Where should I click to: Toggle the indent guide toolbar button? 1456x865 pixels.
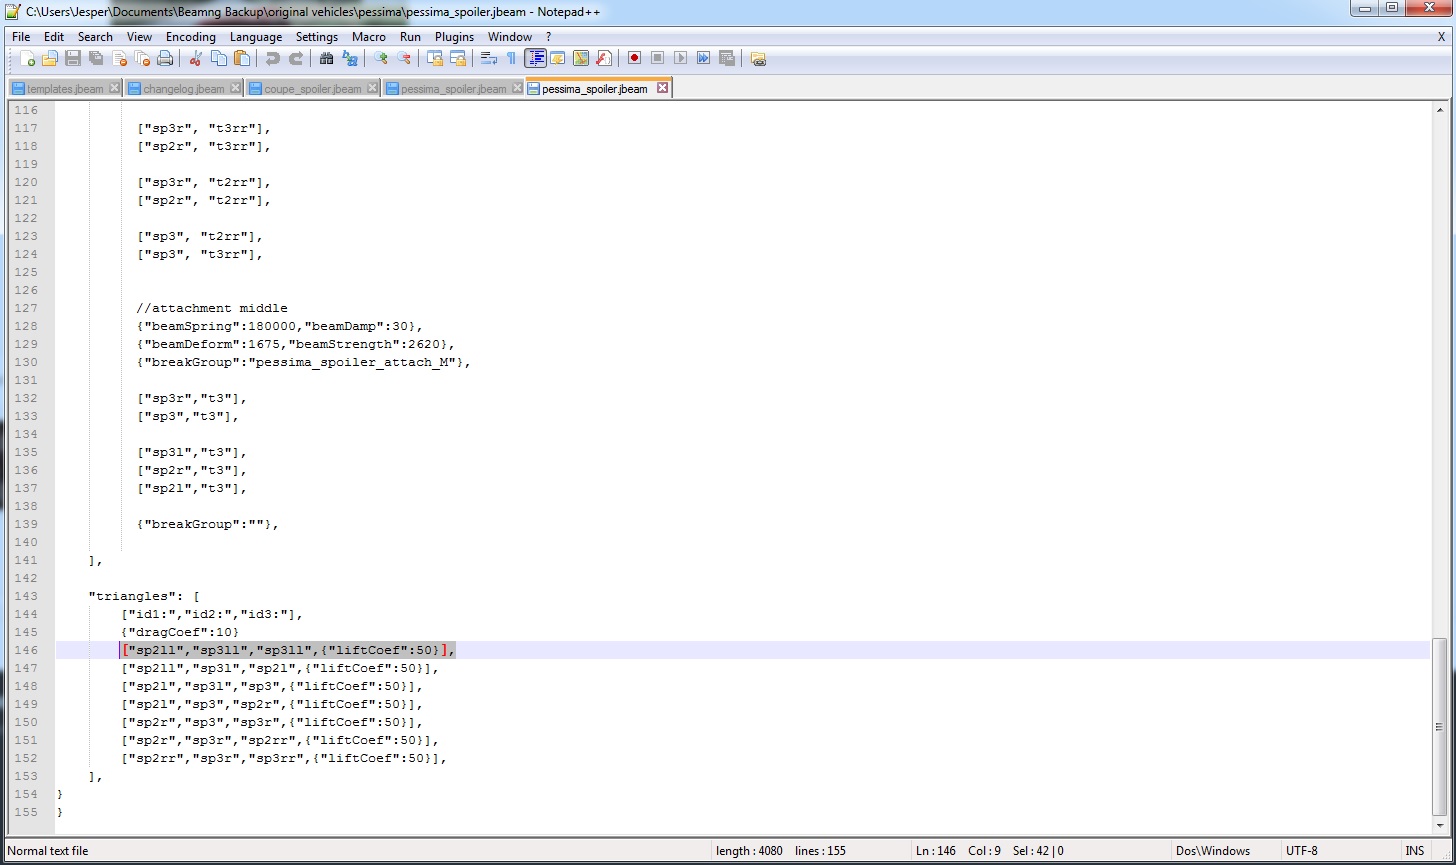(535, 58)
